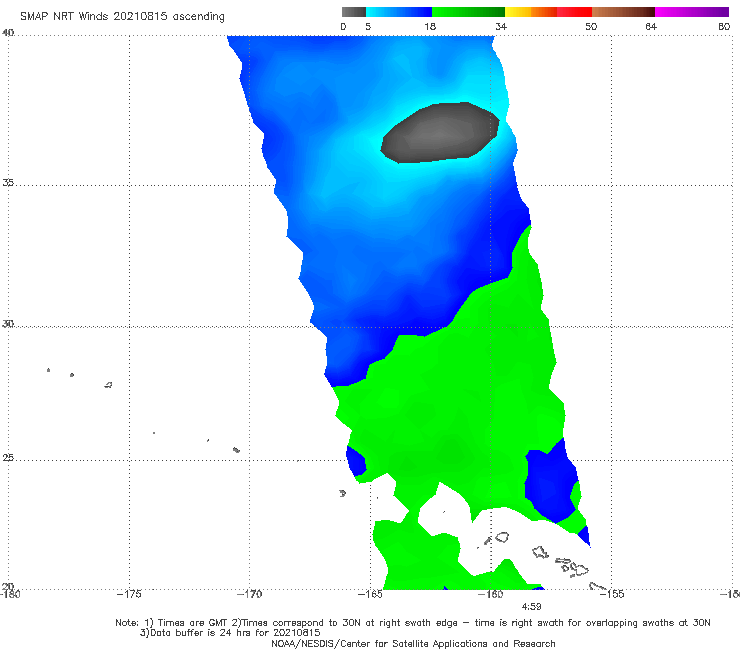Image resolution: width=740 pixels, height=650 pixels.
Task: Click the longitude label '-165'
Action: (x=370, y=594)
